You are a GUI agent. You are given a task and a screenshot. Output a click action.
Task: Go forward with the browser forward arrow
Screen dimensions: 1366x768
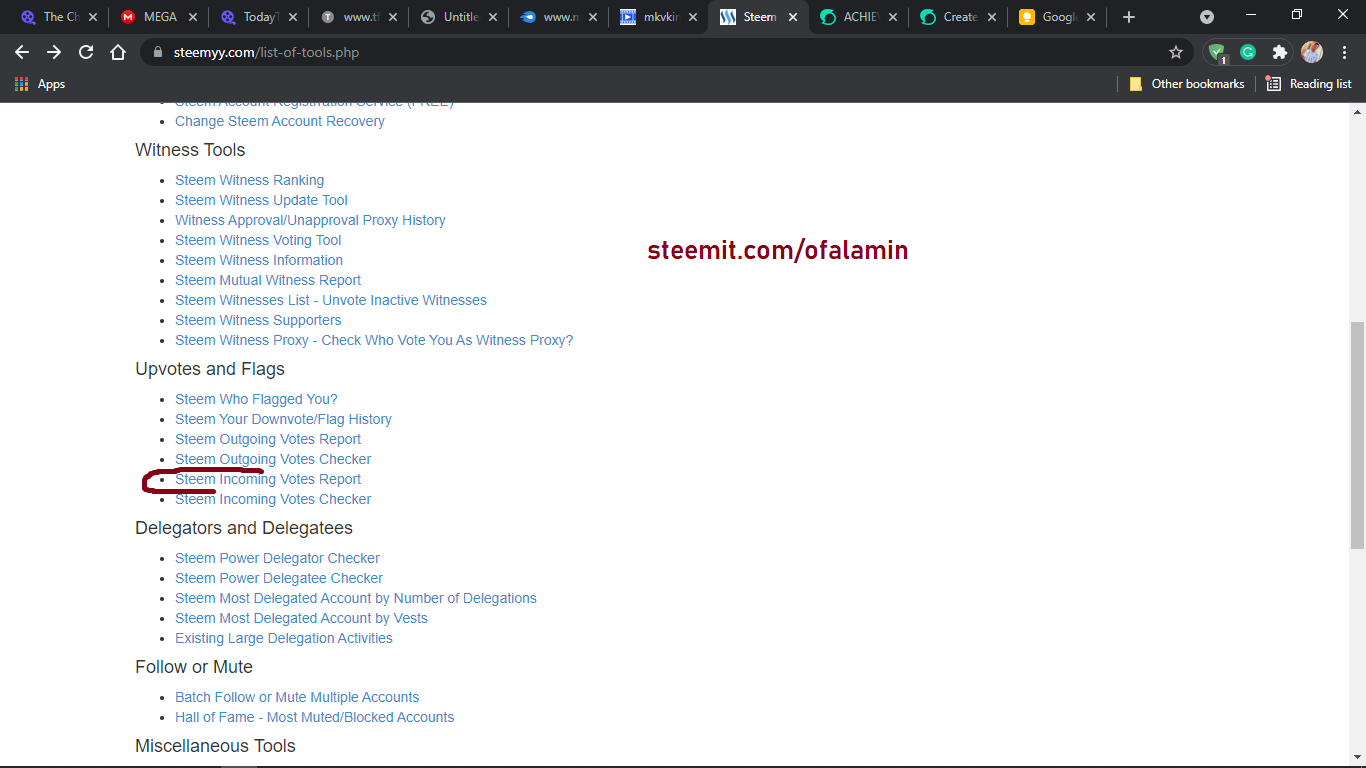[x=54, y=52]
